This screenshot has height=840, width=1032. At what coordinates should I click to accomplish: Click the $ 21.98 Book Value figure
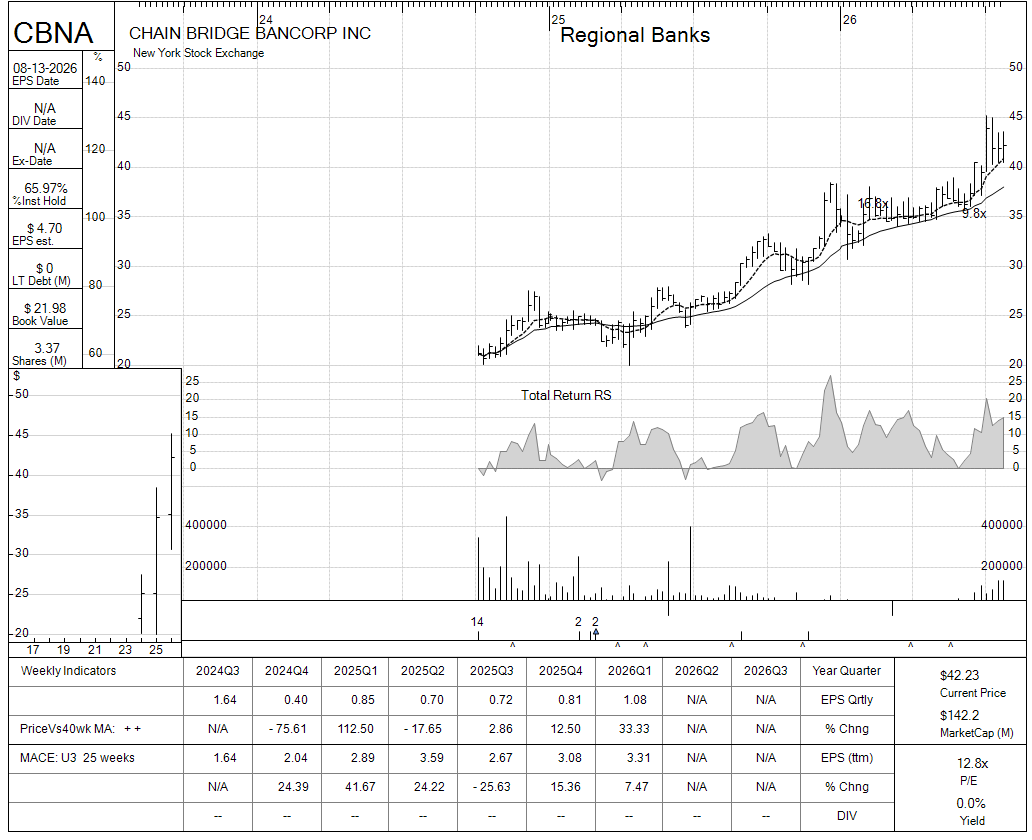click(45, 308)
